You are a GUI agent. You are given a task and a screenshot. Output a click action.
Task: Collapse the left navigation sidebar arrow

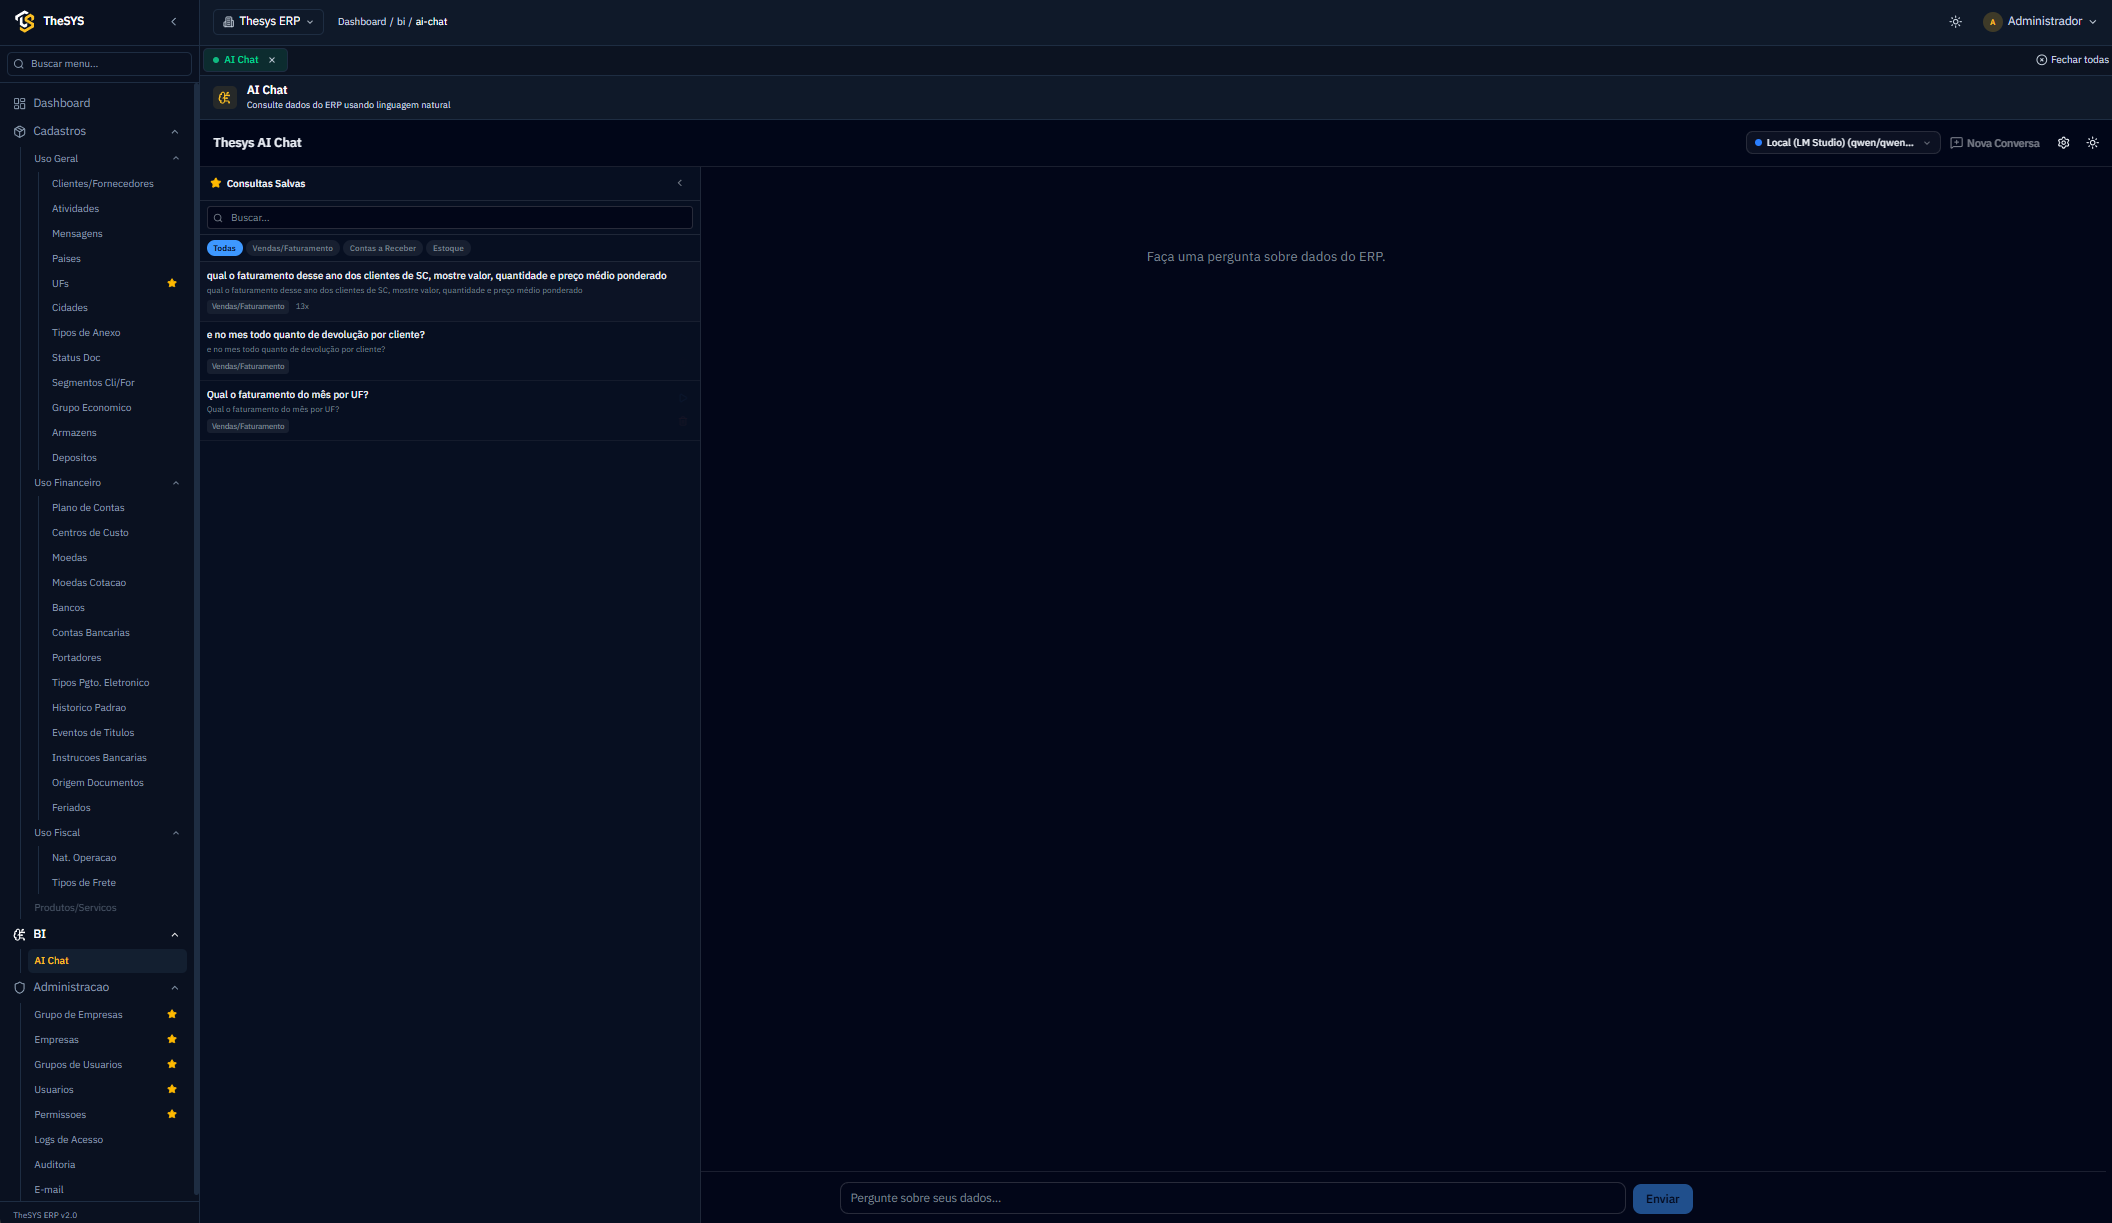[173, 21]
